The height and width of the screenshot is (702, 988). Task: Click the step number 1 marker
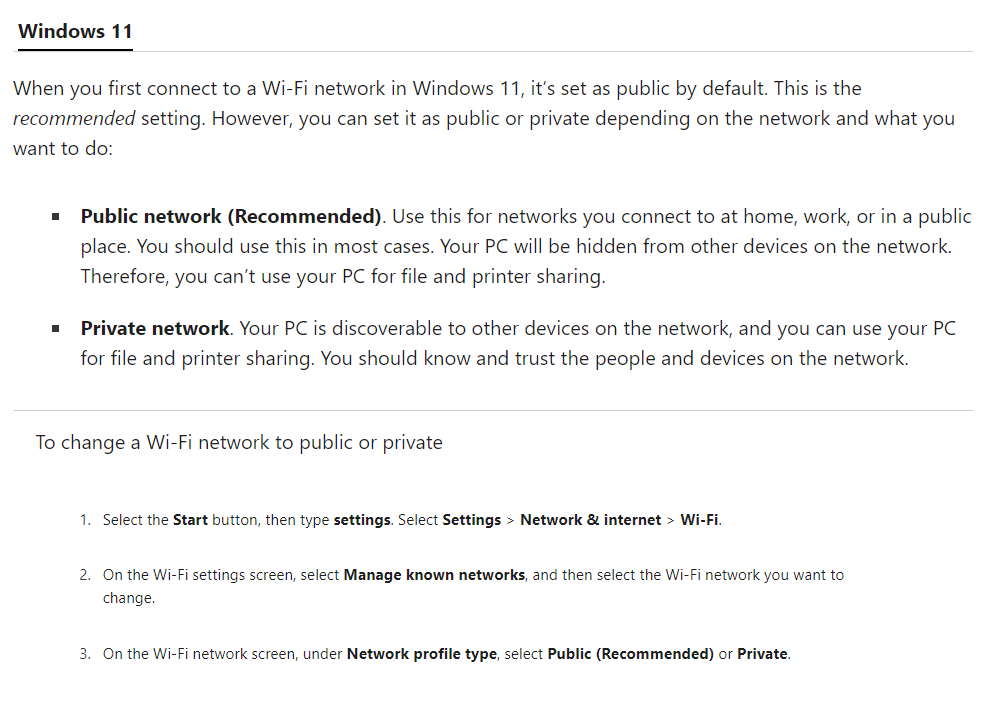click(85, 520)
